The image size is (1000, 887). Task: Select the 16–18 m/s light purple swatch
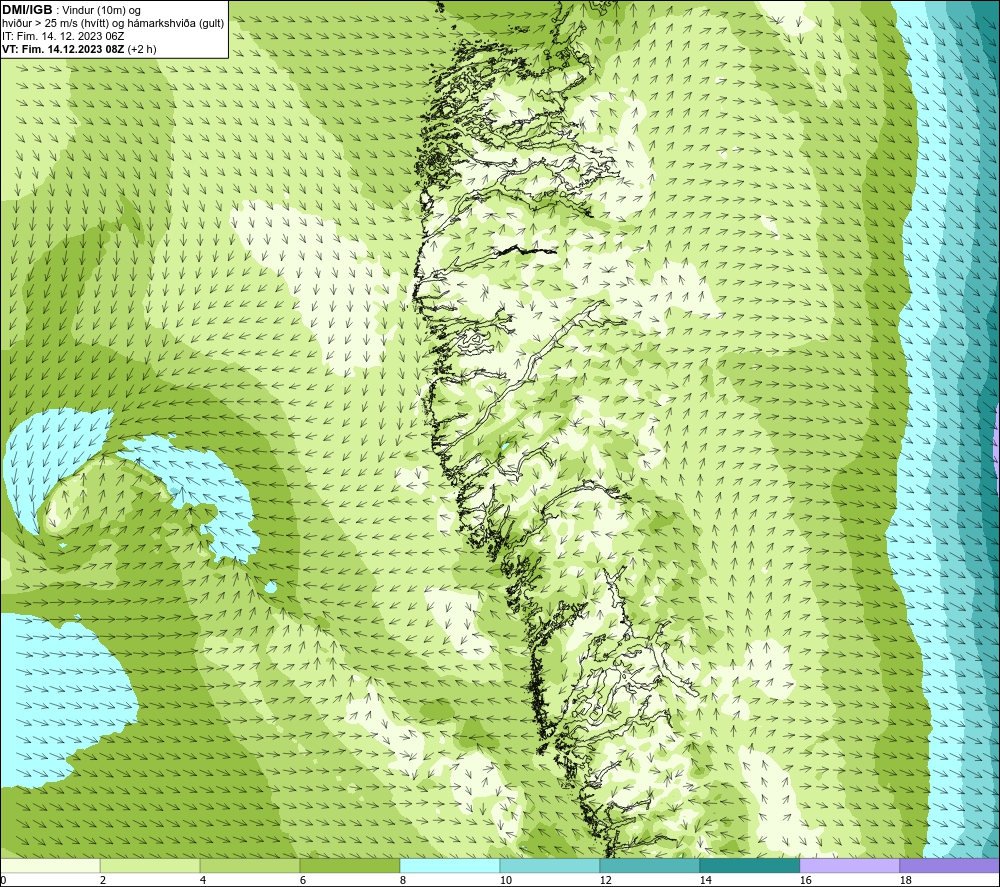pos(849,865)
